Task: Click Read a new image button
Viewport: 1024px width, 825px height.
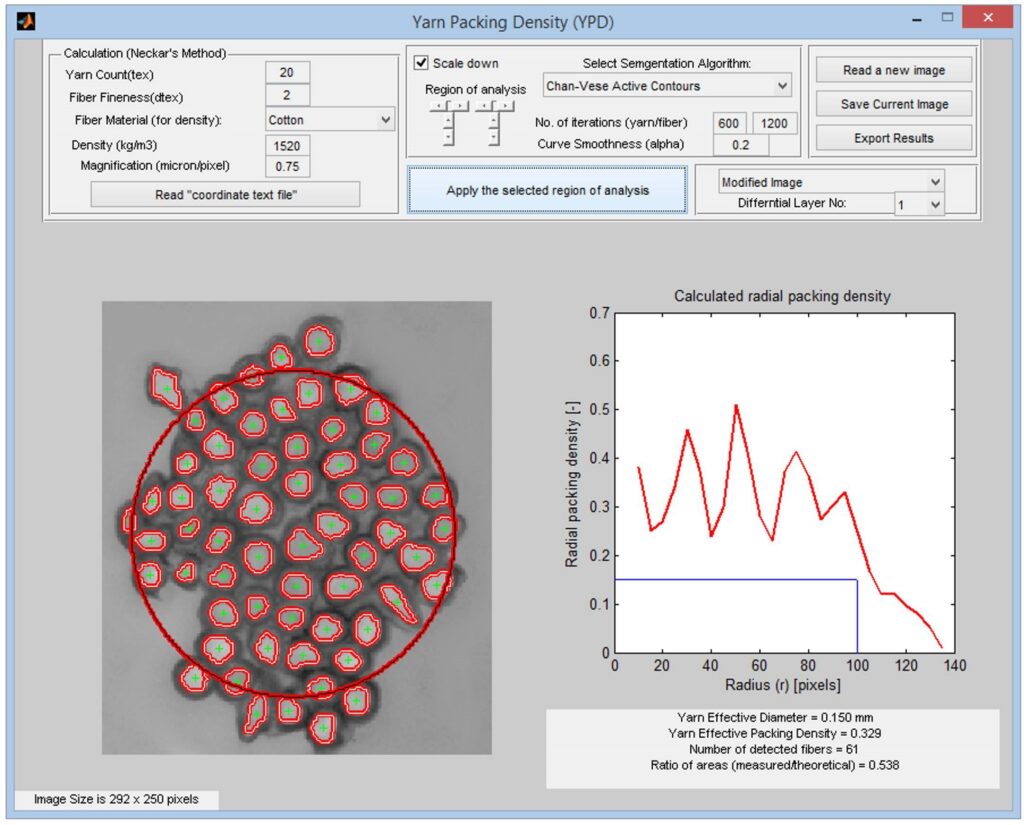Action: point(893,70)
